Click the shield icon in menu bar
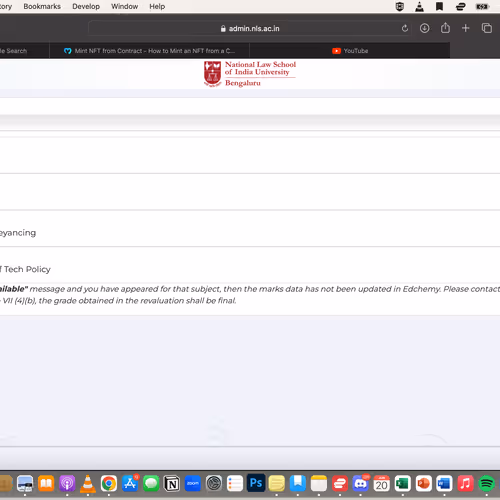This screenshot has height=500, width=500. point(400,6)
